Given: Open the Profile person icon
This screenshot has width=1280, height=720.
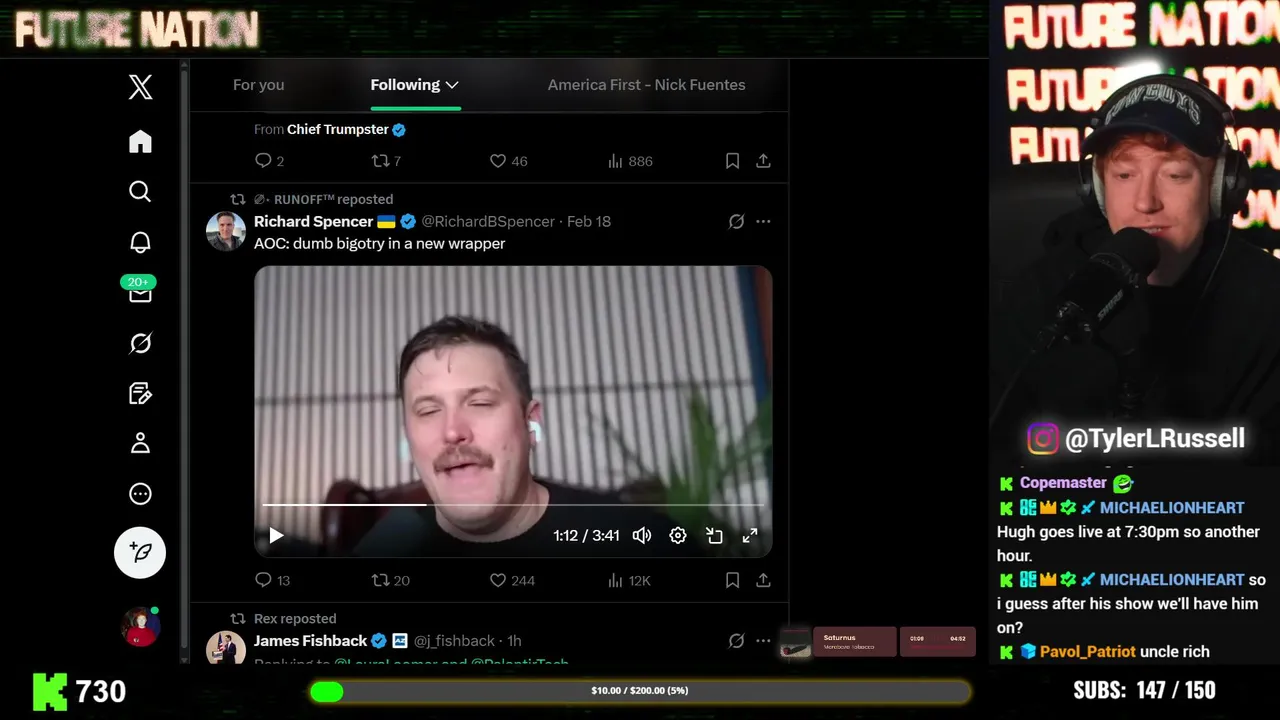Looking at the screenshot, I should (140, 443).
